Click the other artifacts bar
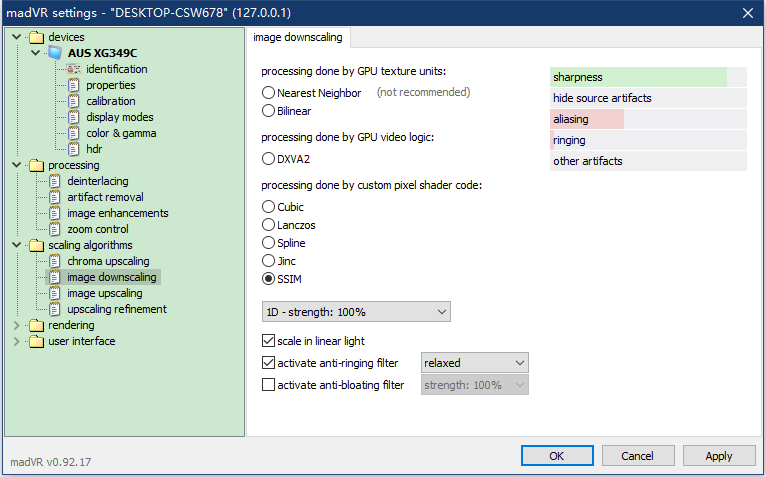Screen dimensions: 766x477 coord(648,161)
